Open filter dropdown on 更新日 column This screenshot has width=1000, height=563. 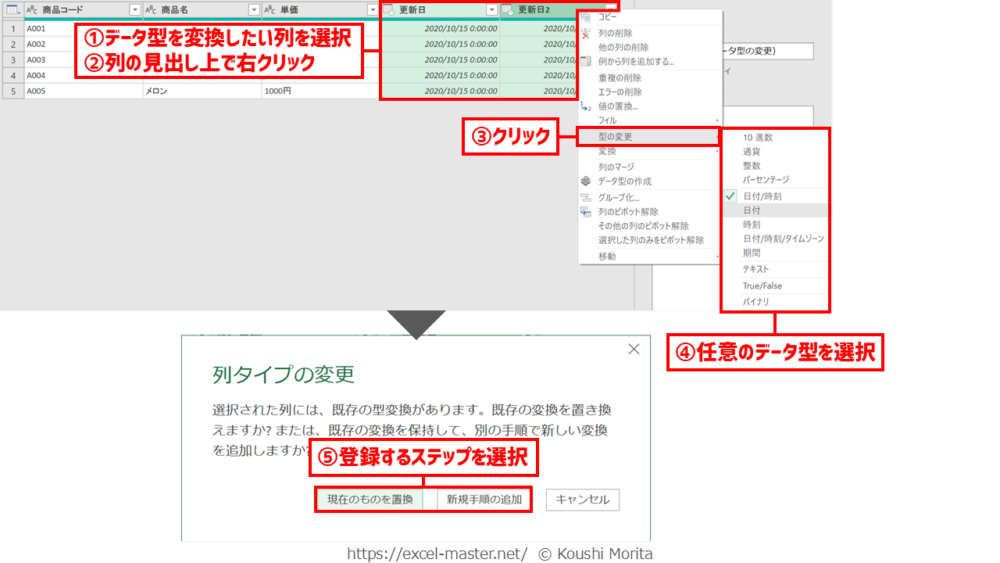pyautogui.click(x=490, y=10)
